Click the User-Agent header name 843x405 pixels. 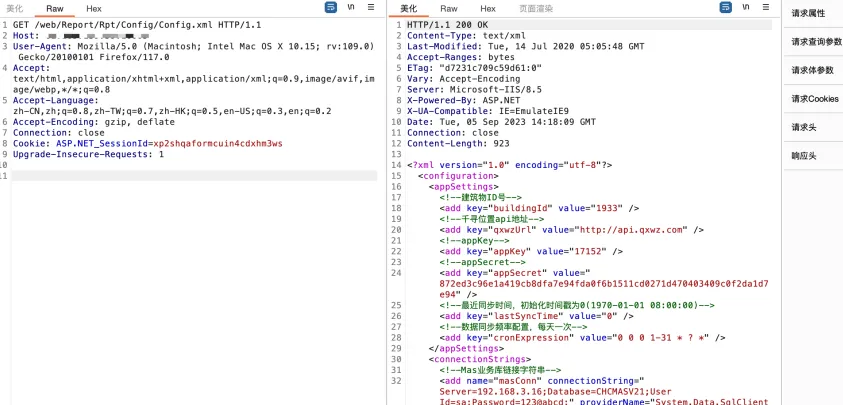coord(42,46)
